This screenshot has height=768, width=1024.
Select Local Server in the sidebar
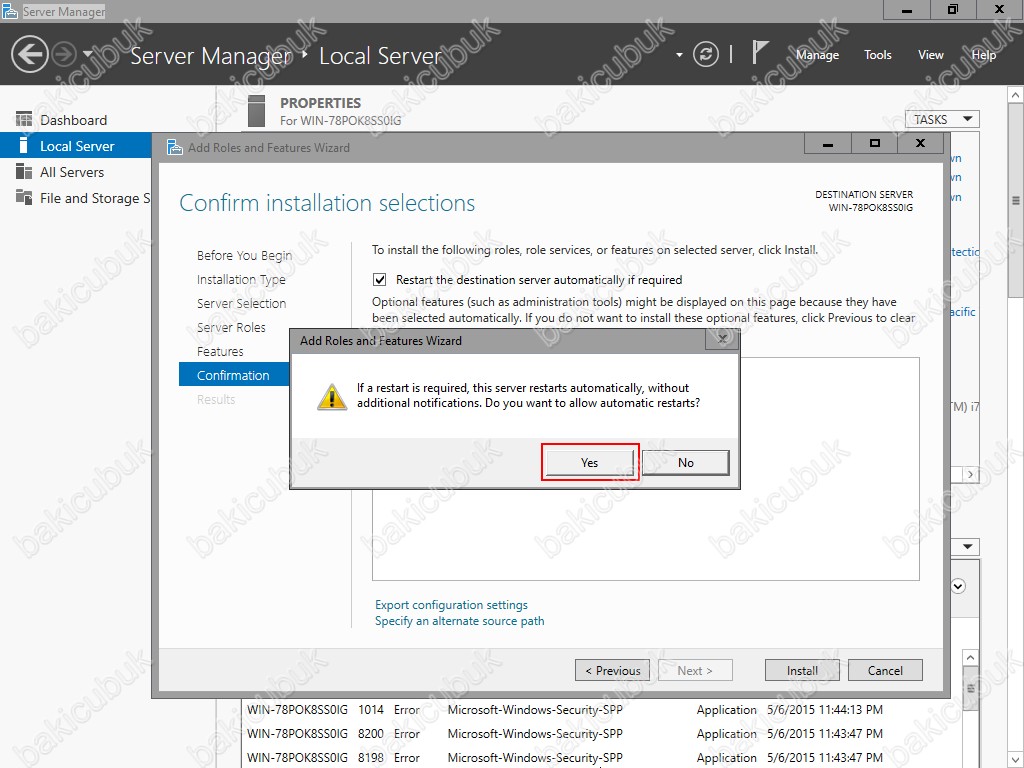(x=75, y=146)
